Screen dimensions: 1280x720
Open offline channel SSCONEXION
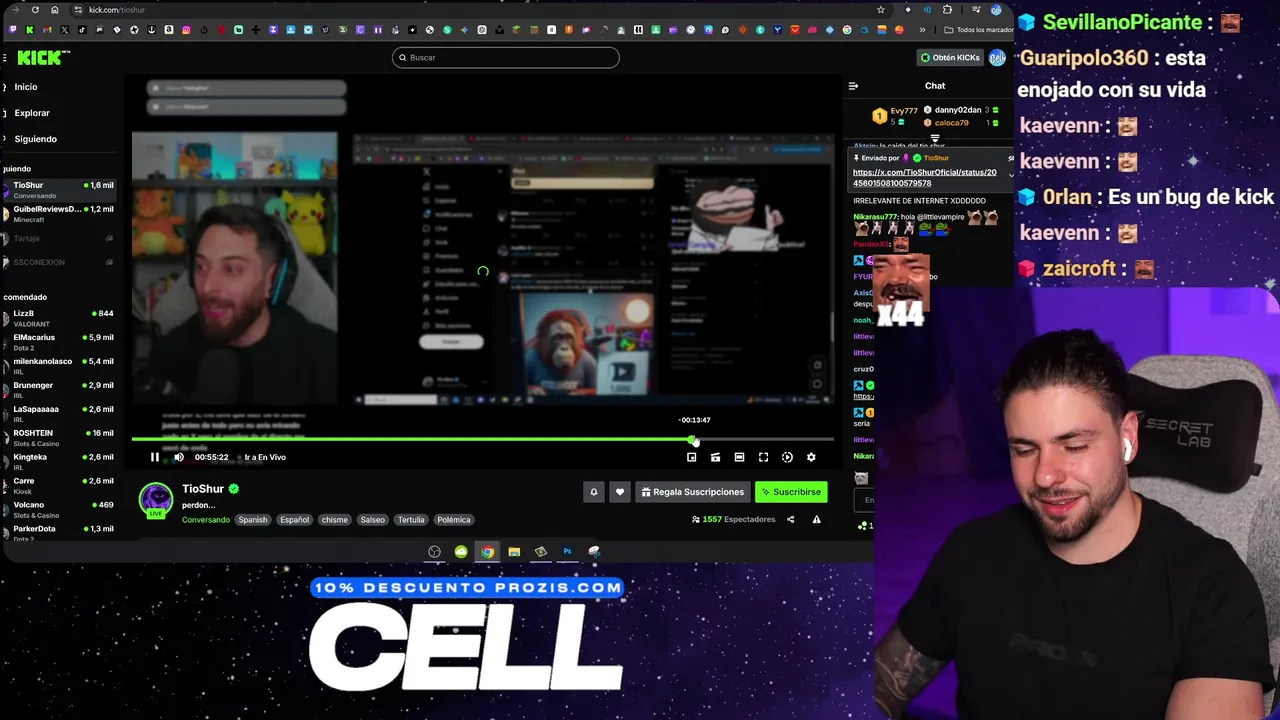coord(60,262)
